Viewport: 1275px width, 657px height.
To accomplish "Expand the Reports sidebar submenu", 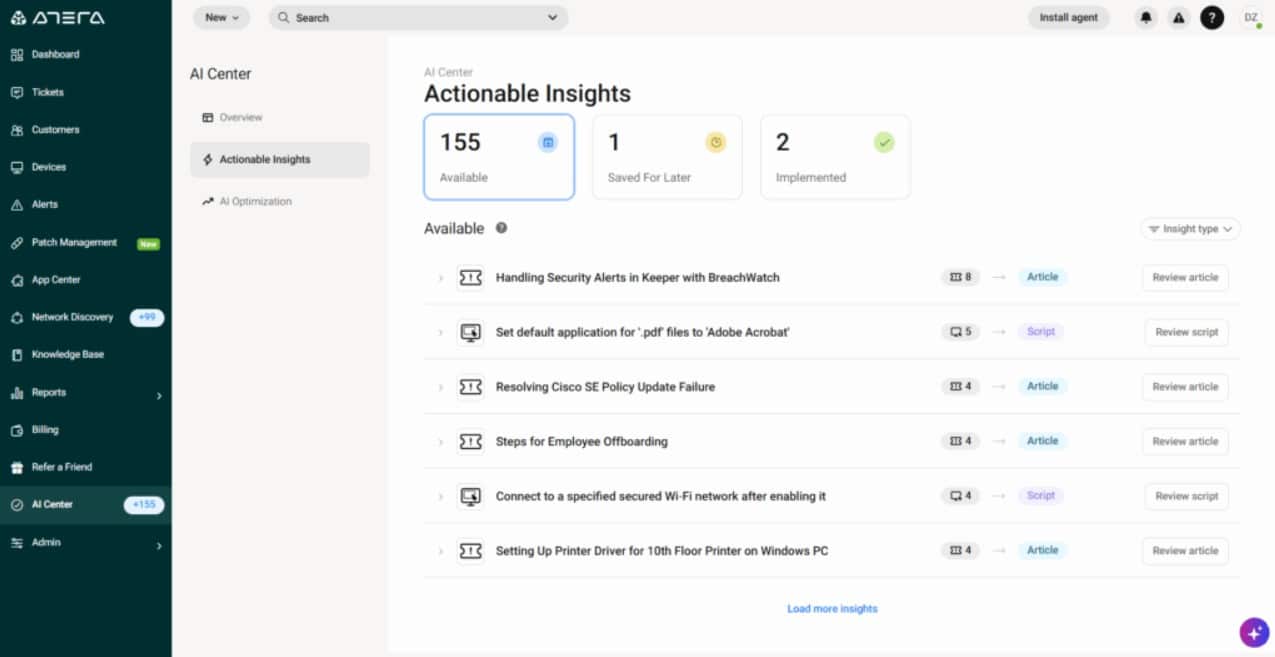I will [x=158, y=395].
